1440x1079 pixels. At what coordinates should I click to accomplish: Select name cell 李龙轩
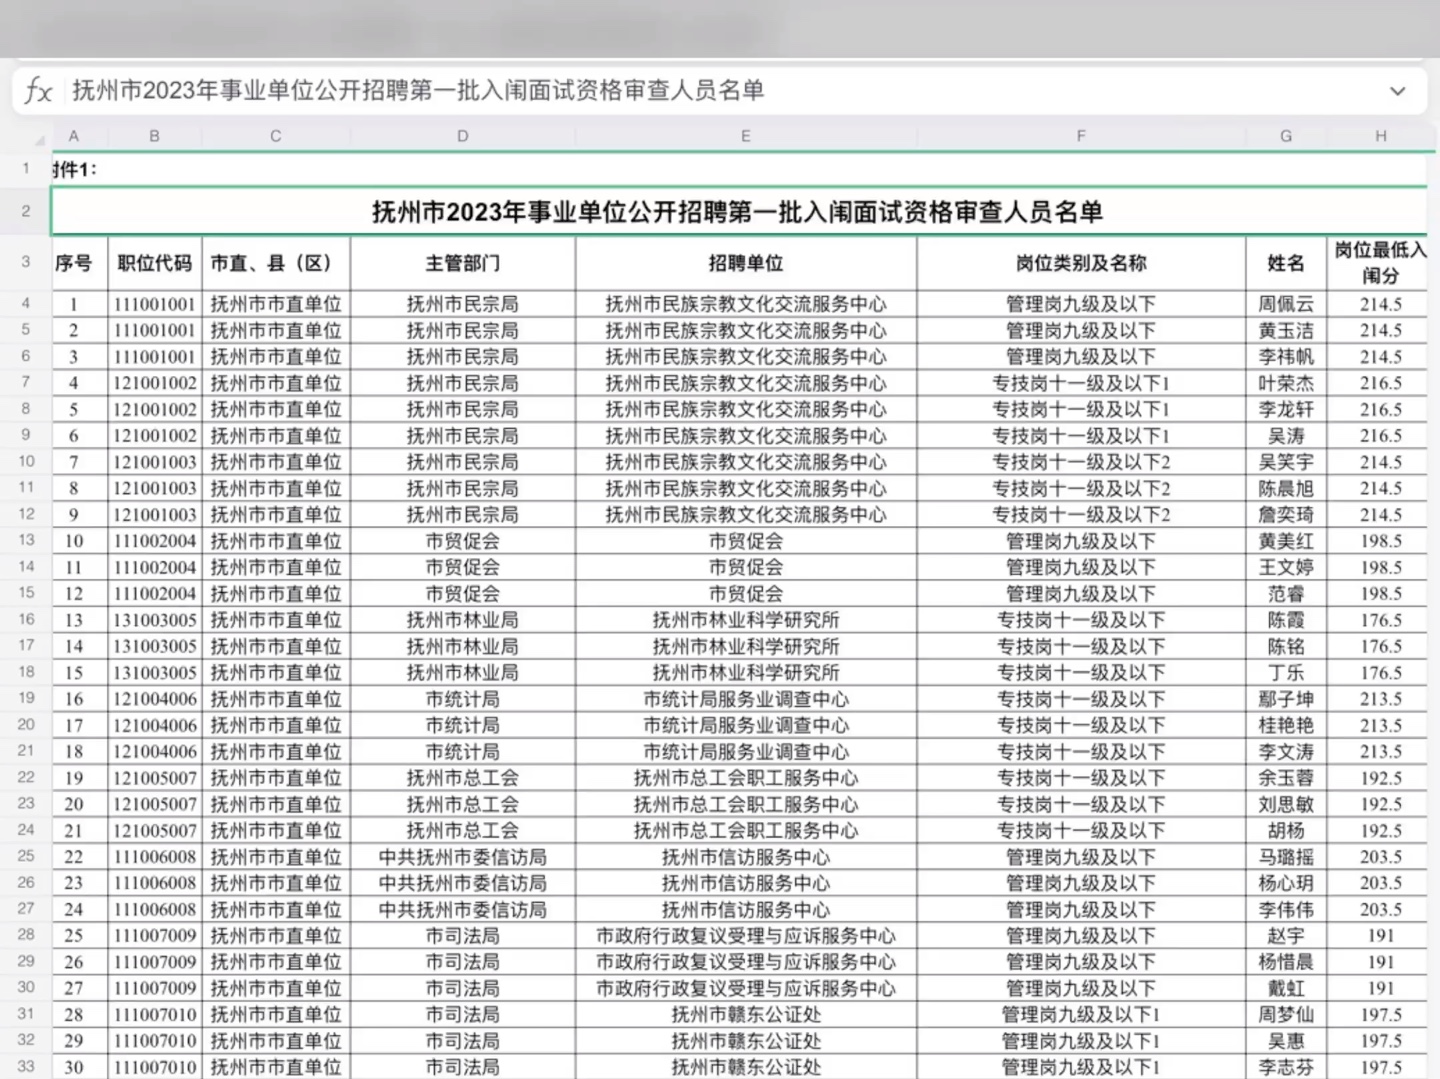pos(1286,409)
